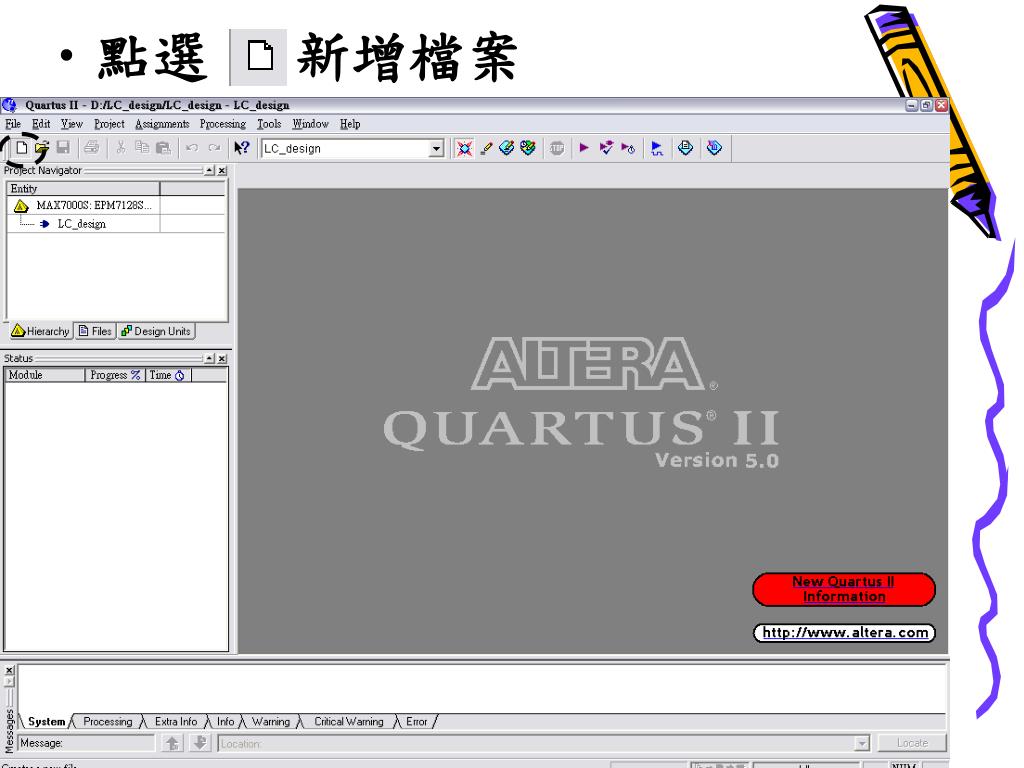Viewport: 1024px width, 768px height.
Task: Toggle the Status panel pin arrow
Action: pos(209,359)
